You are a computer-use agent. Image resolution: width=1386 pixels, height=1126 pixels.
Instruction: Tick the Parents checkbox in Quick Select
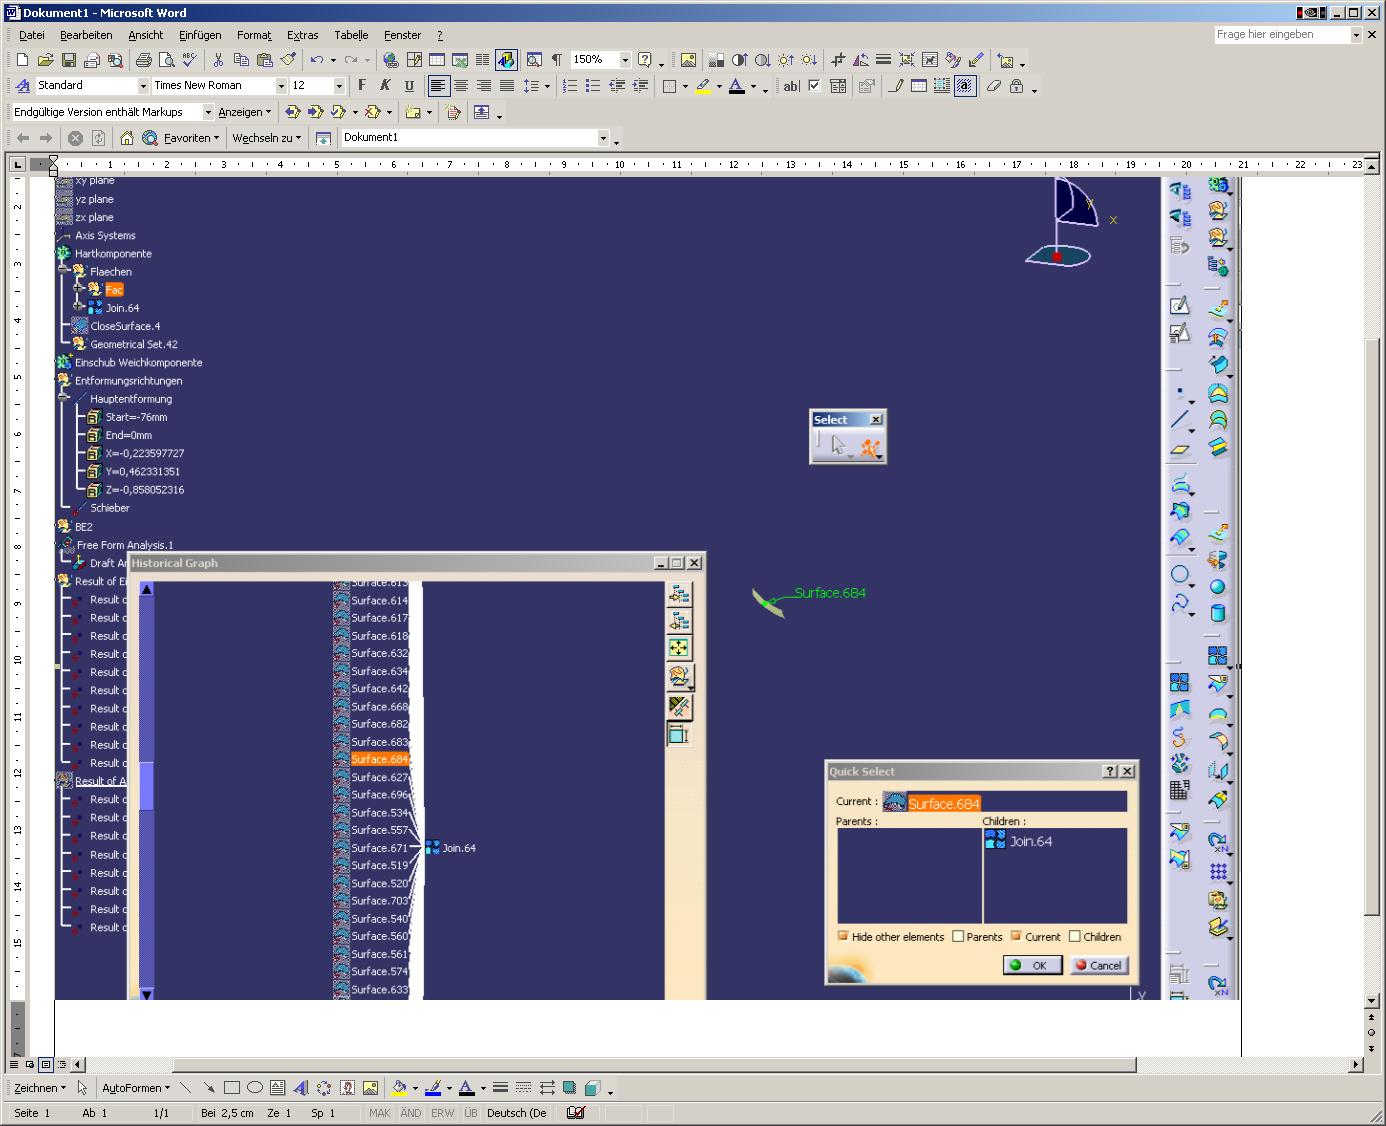tap(958, 937)
